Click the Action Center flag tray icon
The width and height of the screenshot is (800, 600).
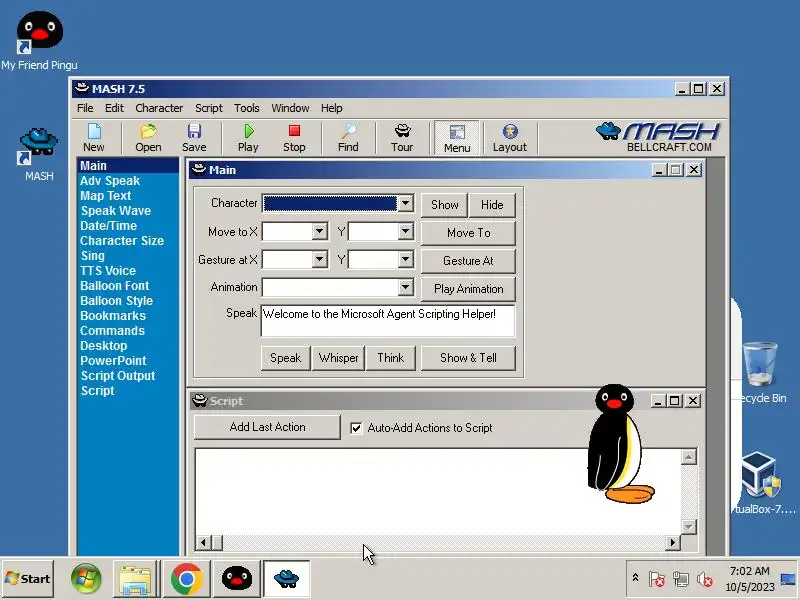pos(657,579)
